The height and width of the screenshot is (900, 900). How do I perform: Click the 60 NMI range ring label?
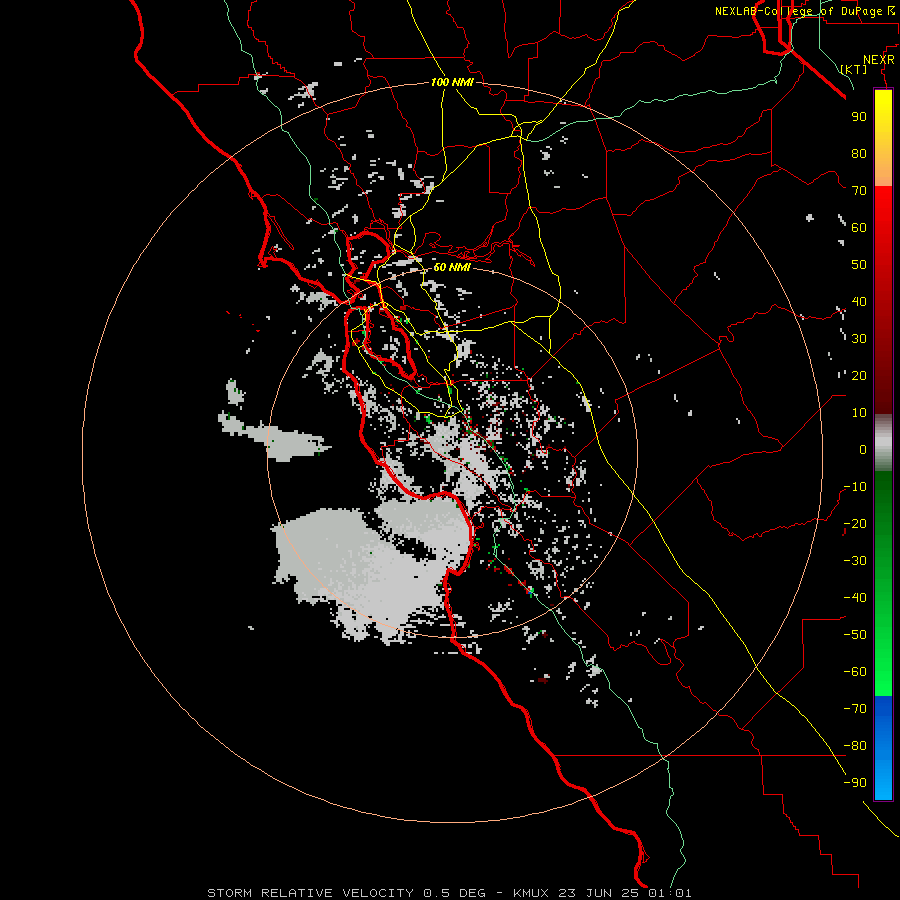[452, 267]
